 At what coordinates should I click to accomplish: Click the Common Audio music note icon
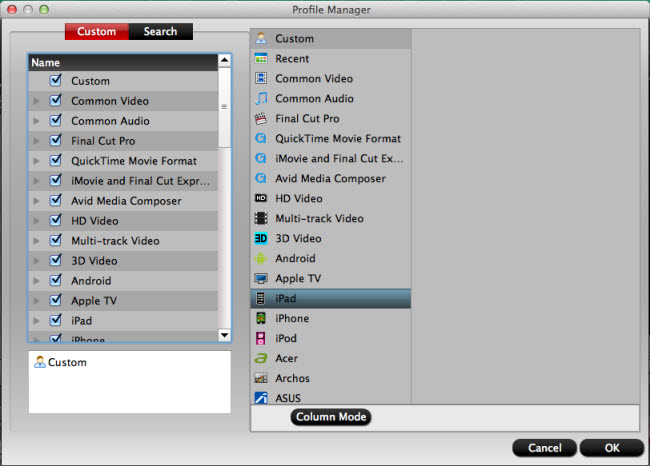[x=261, y=98]
